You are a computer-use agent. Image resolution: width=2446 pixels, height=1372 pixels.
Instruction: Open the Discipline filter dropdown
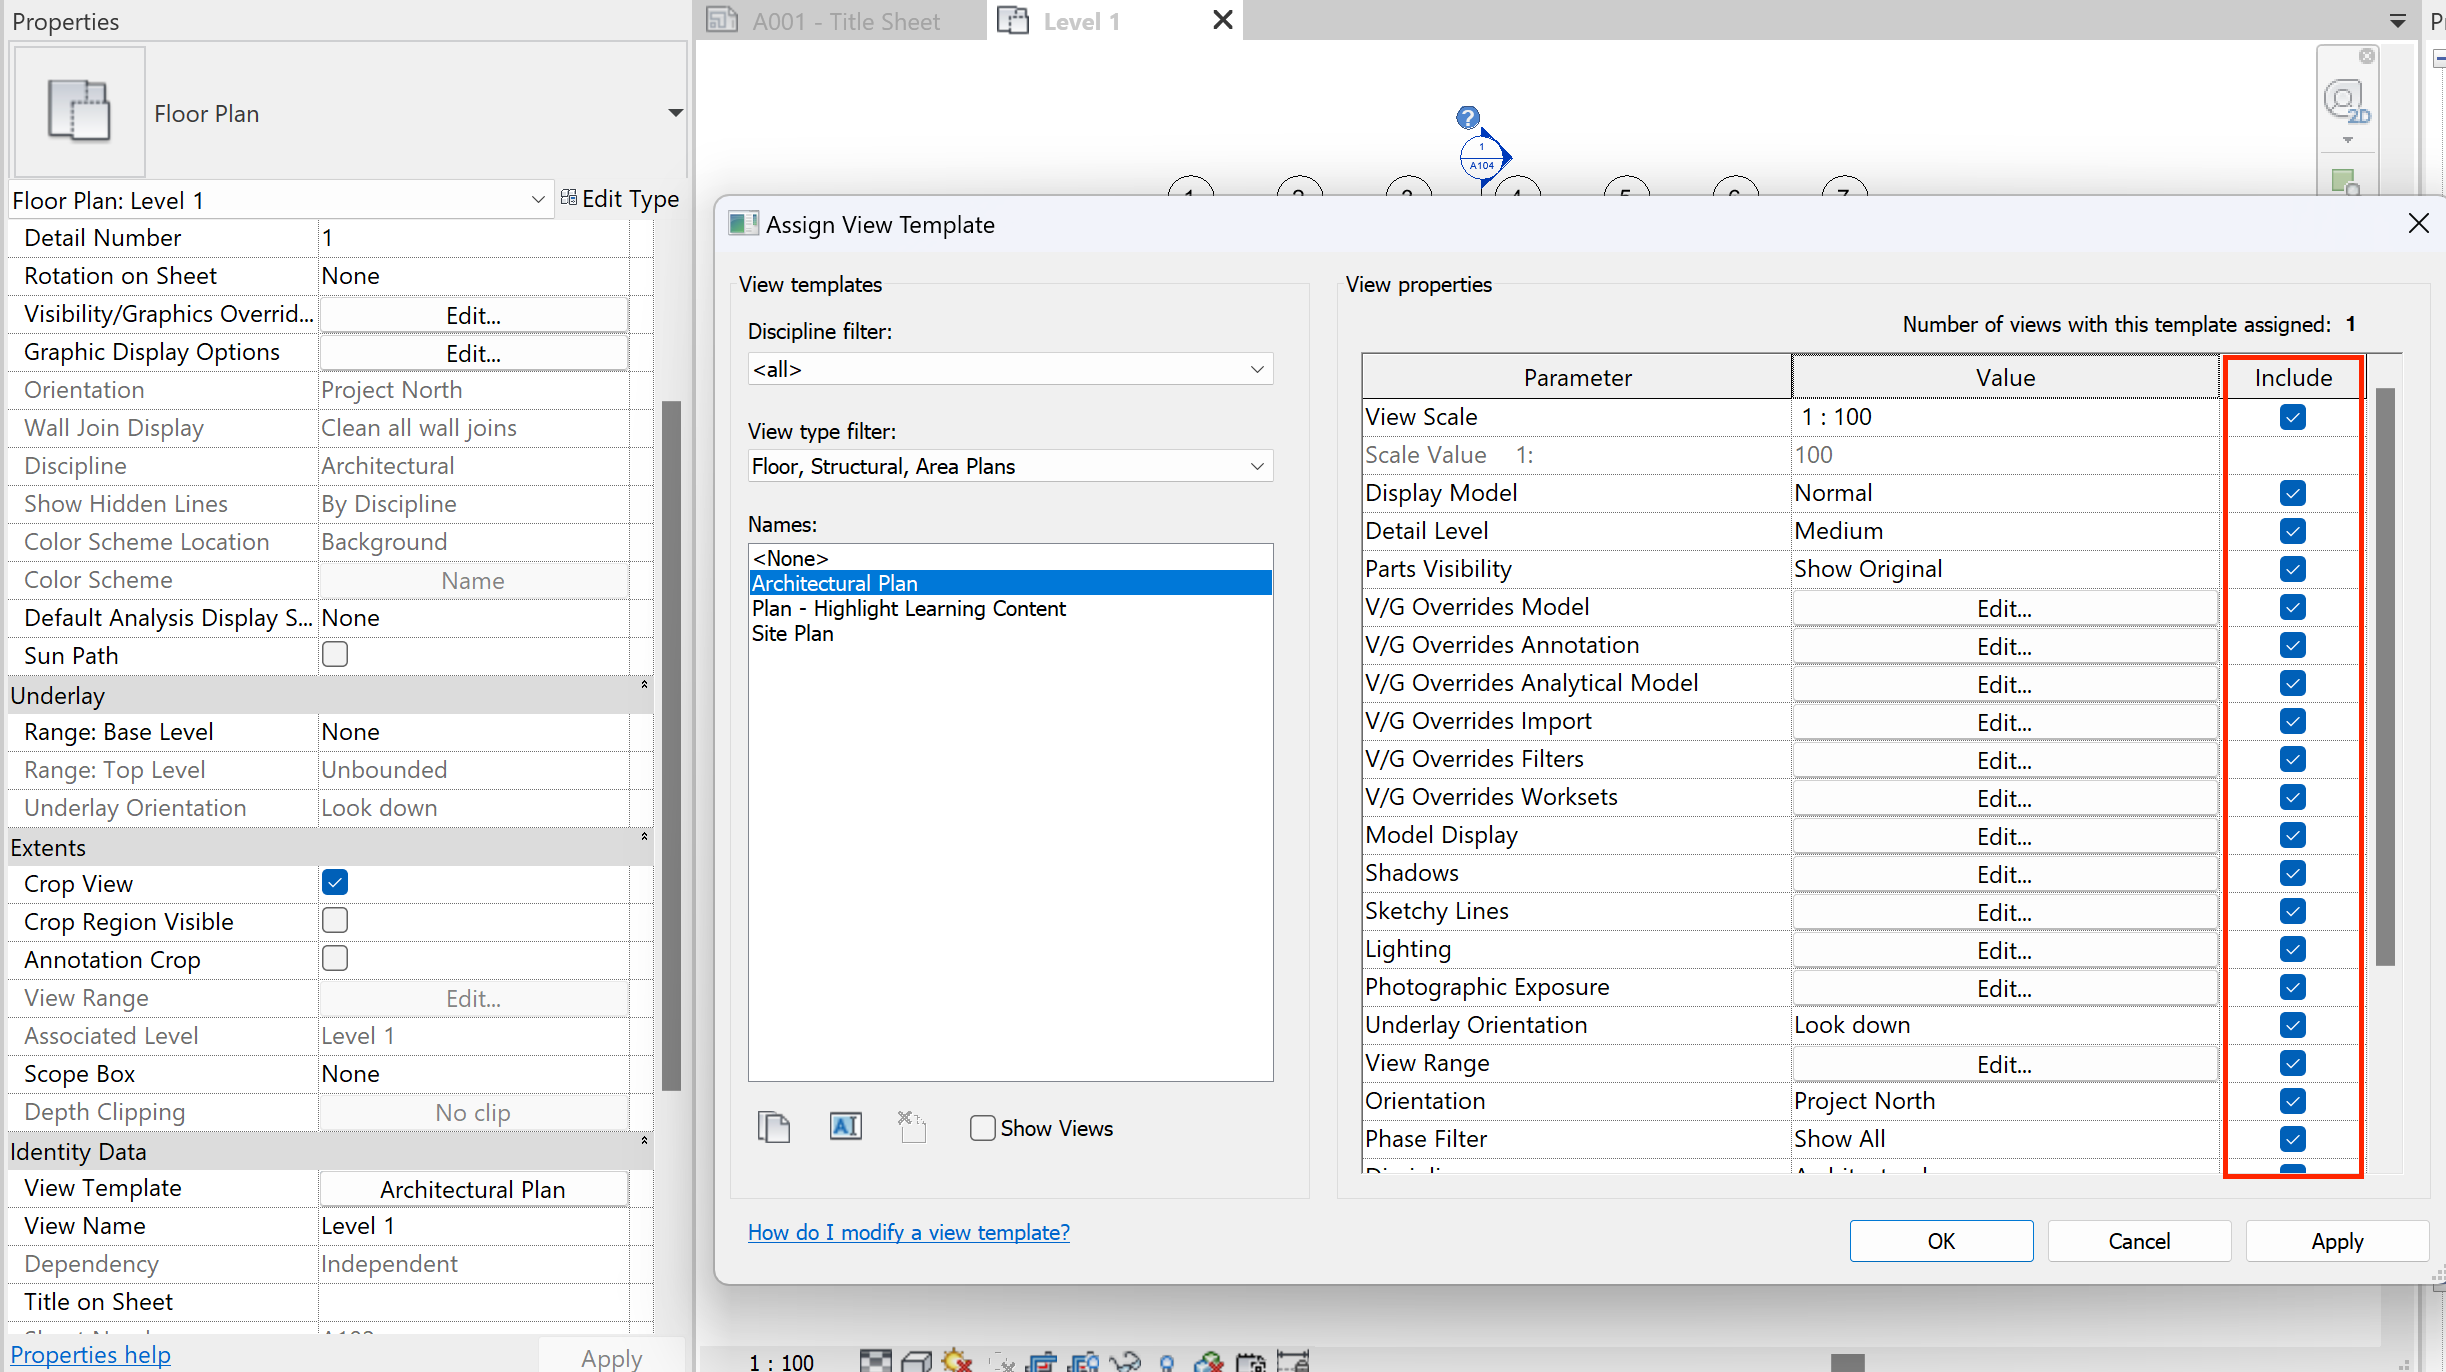coord(1010,369)
